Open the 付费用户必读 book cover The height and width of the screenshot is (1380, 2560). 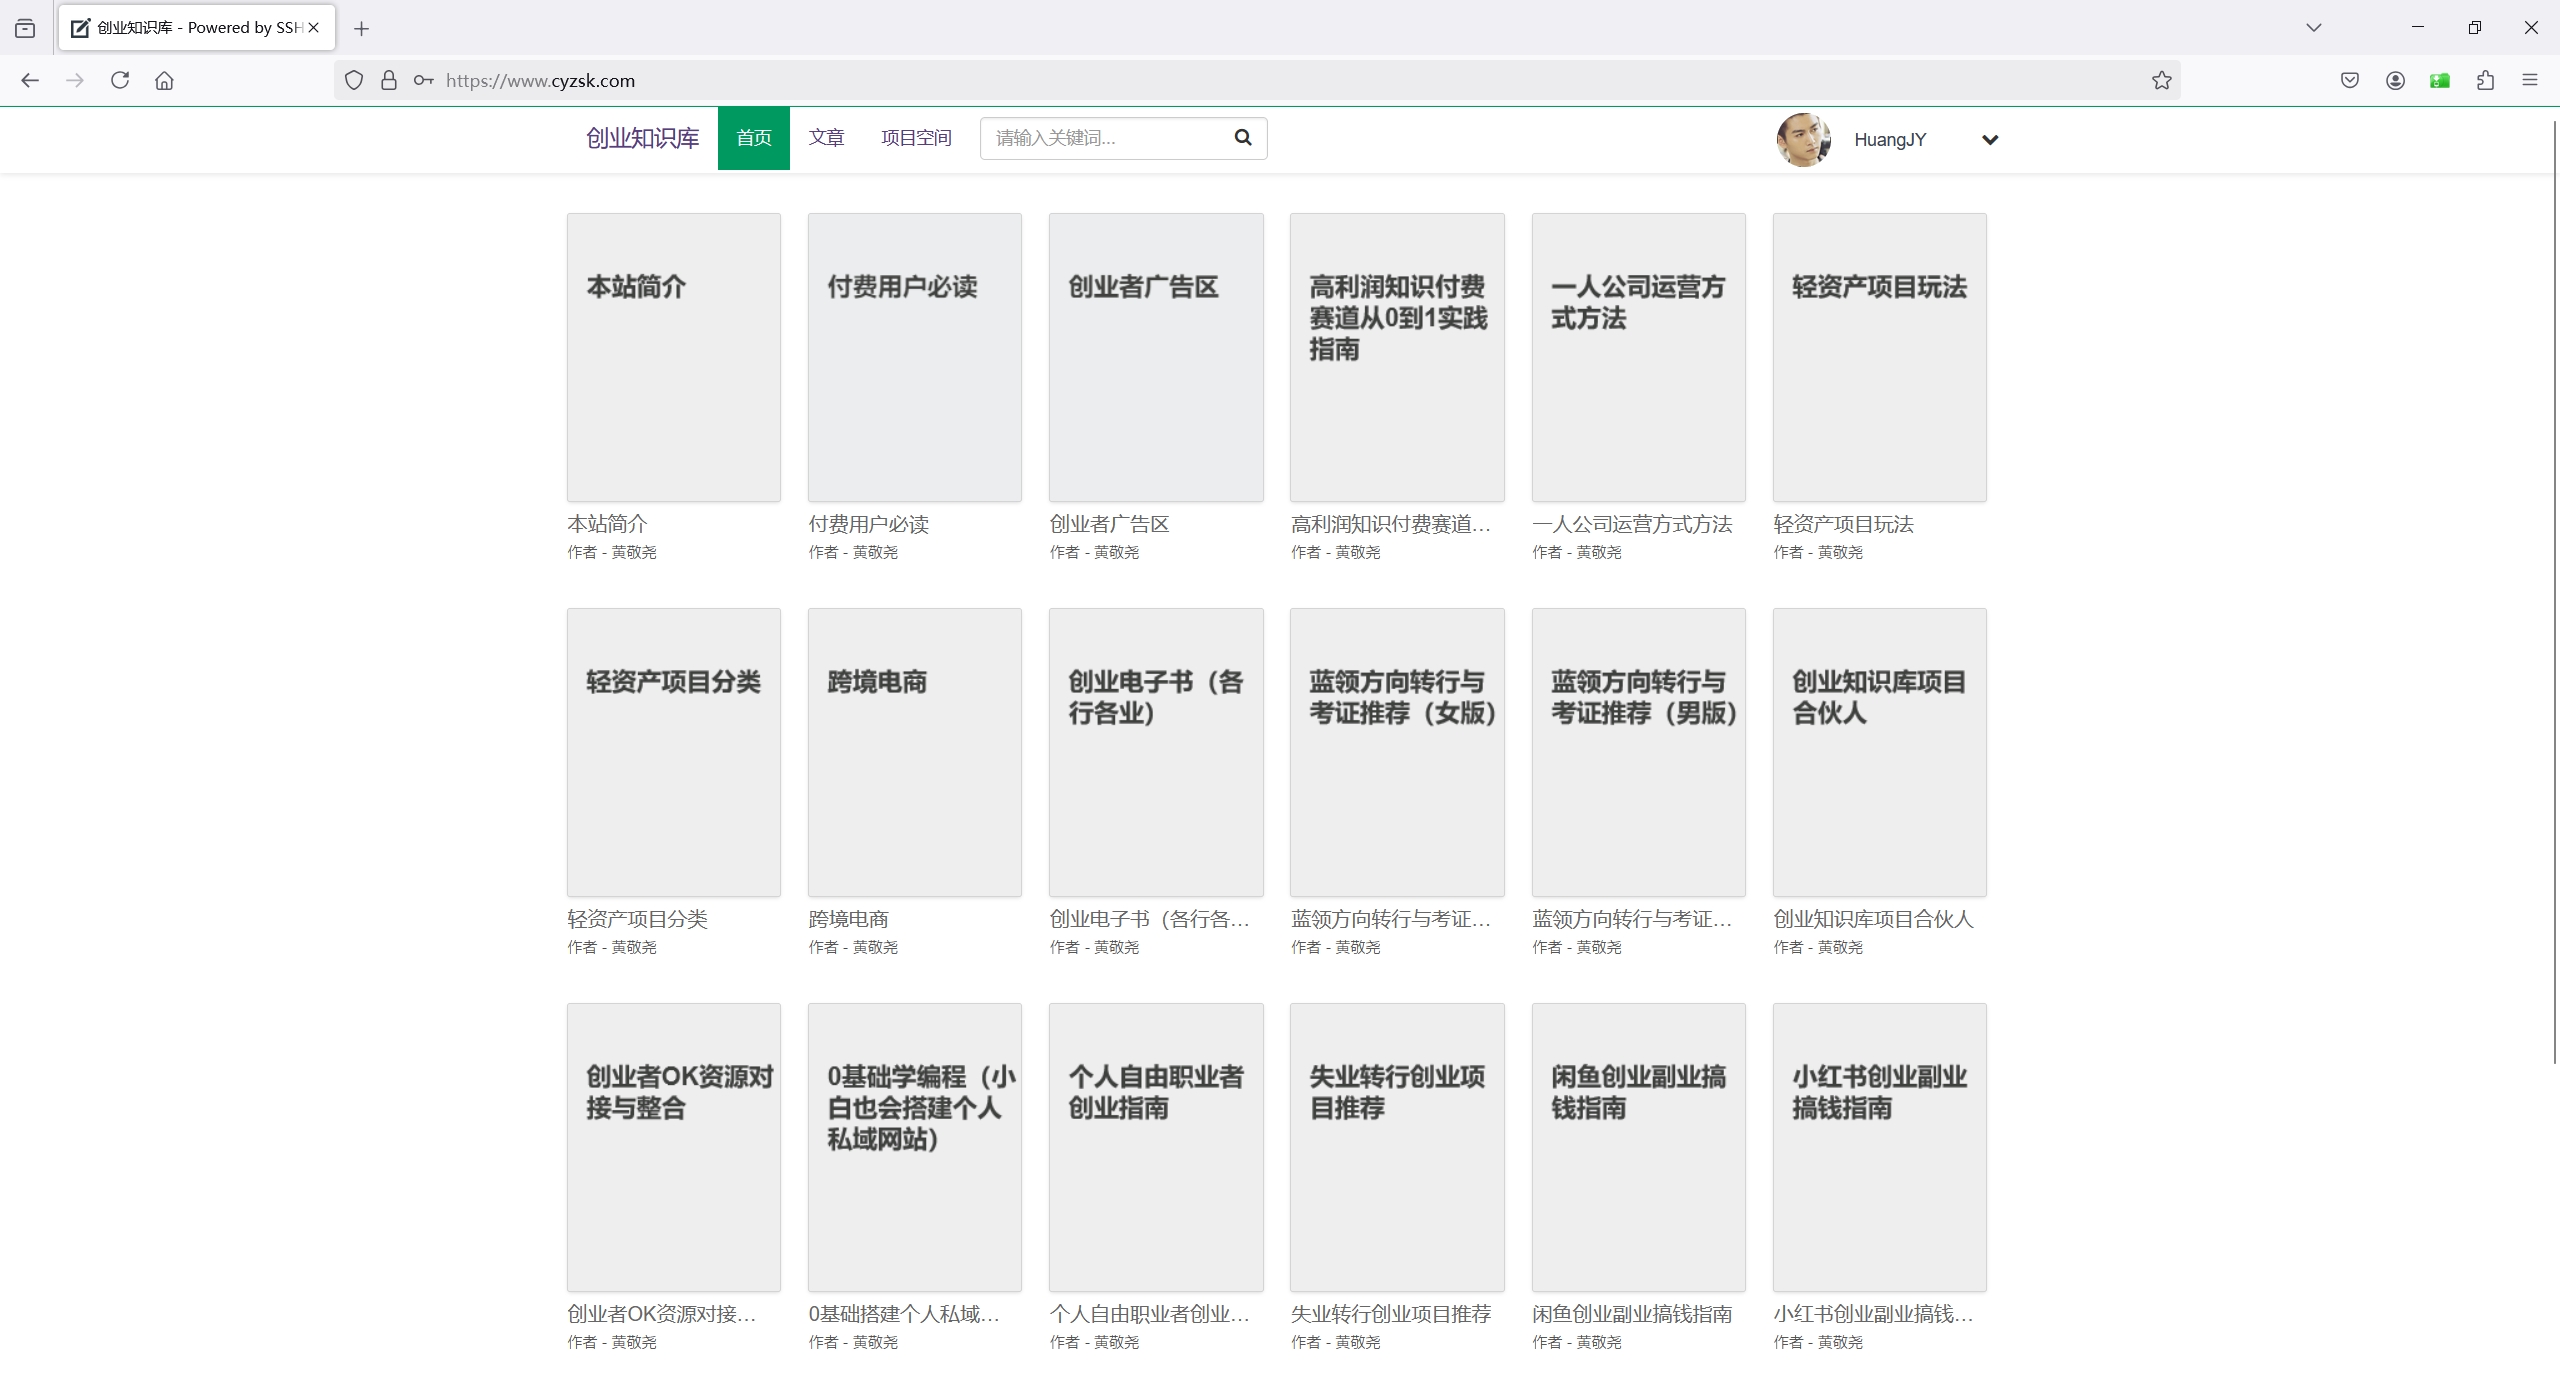coord(915,357)
